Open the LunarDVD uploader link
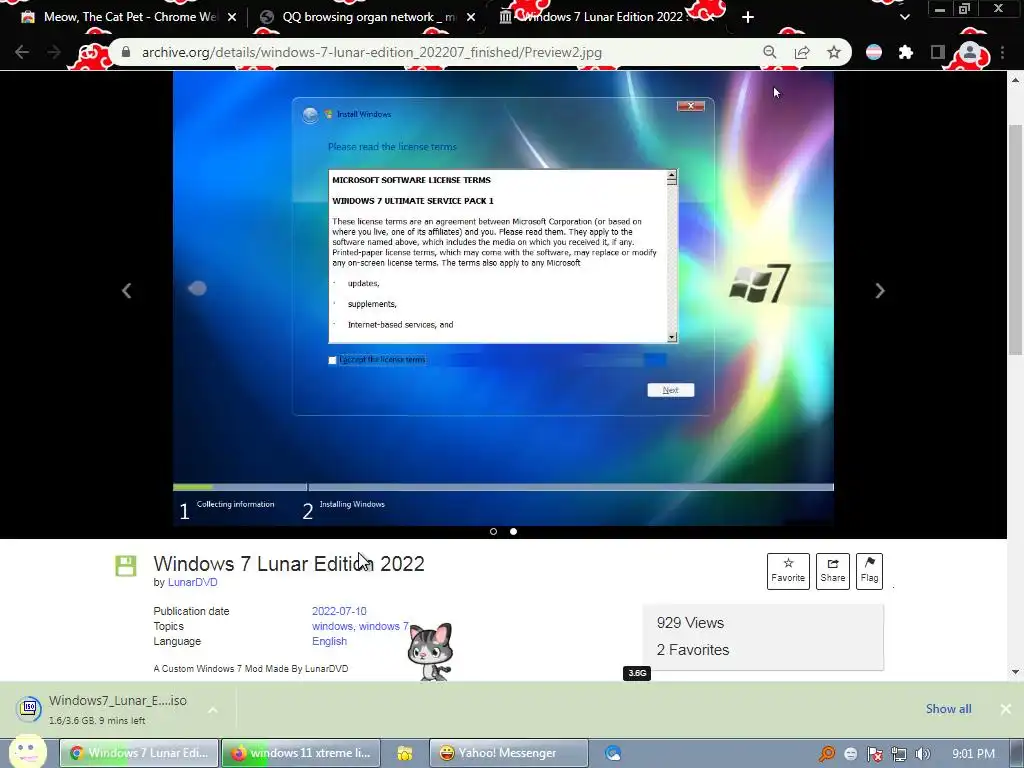Viewport: 1024px width, 768px height. click(193, 583)
